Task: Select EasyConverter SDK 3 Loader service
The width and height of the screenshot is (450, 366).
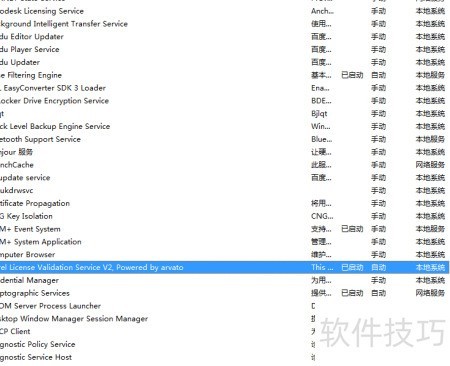Action: coord(225,88)
